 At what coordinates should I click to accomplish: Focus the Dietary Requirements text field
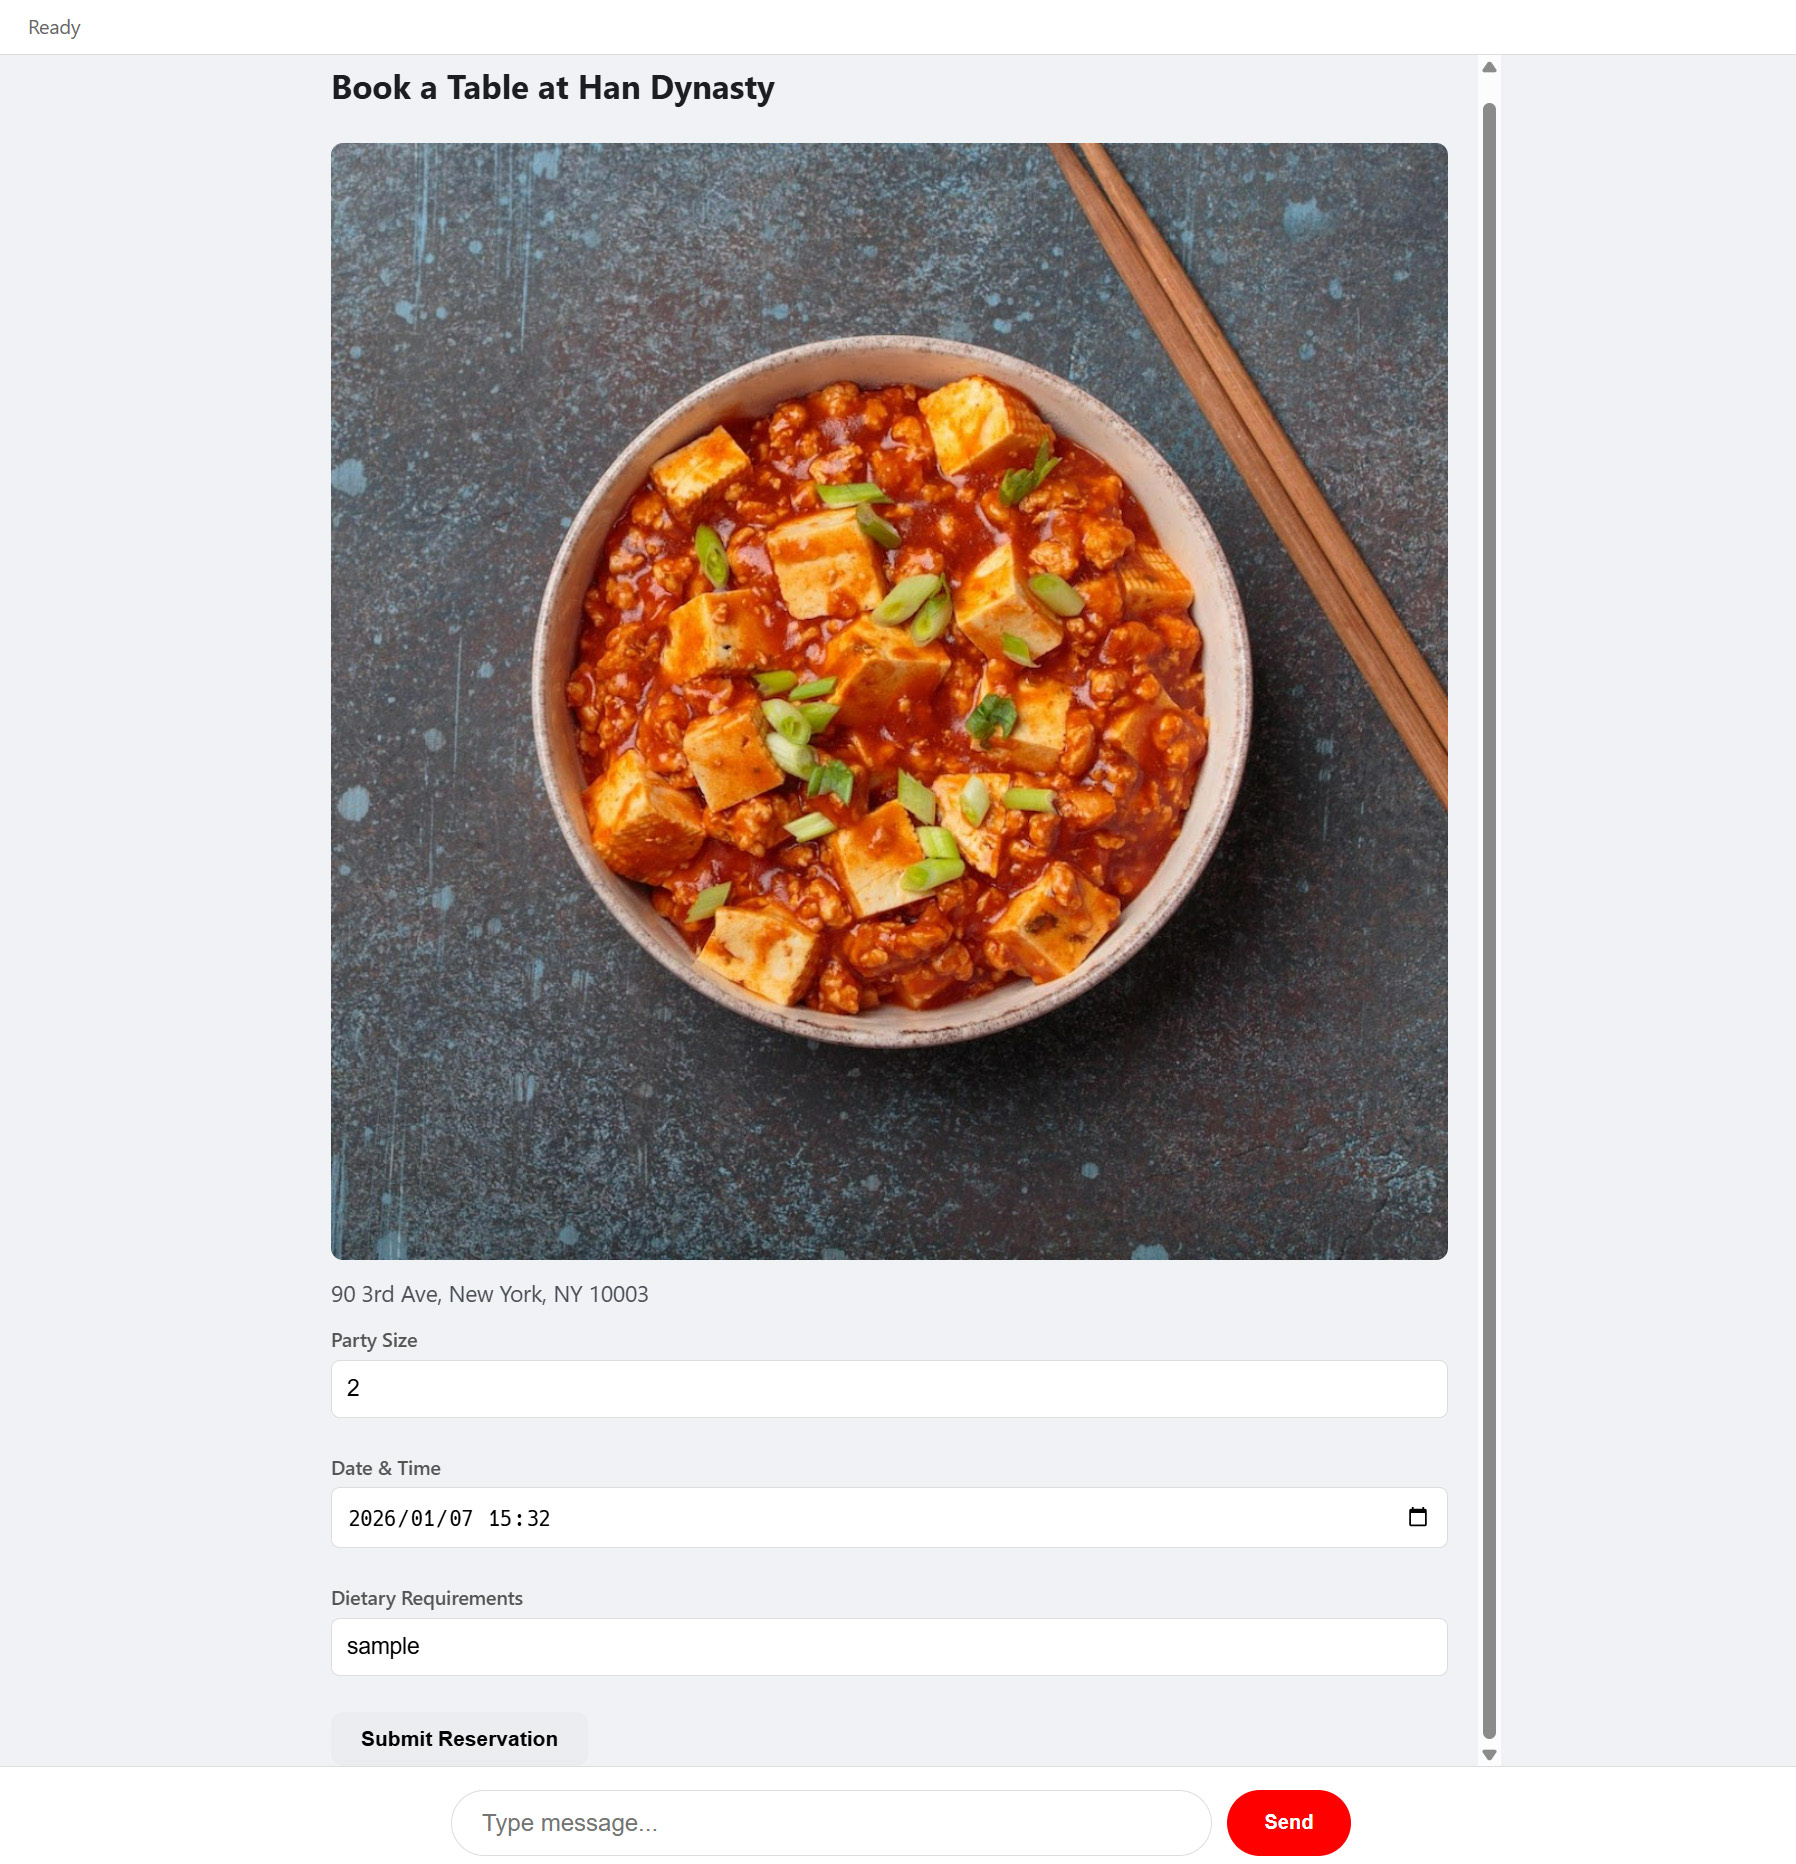tap(889, 1646)
